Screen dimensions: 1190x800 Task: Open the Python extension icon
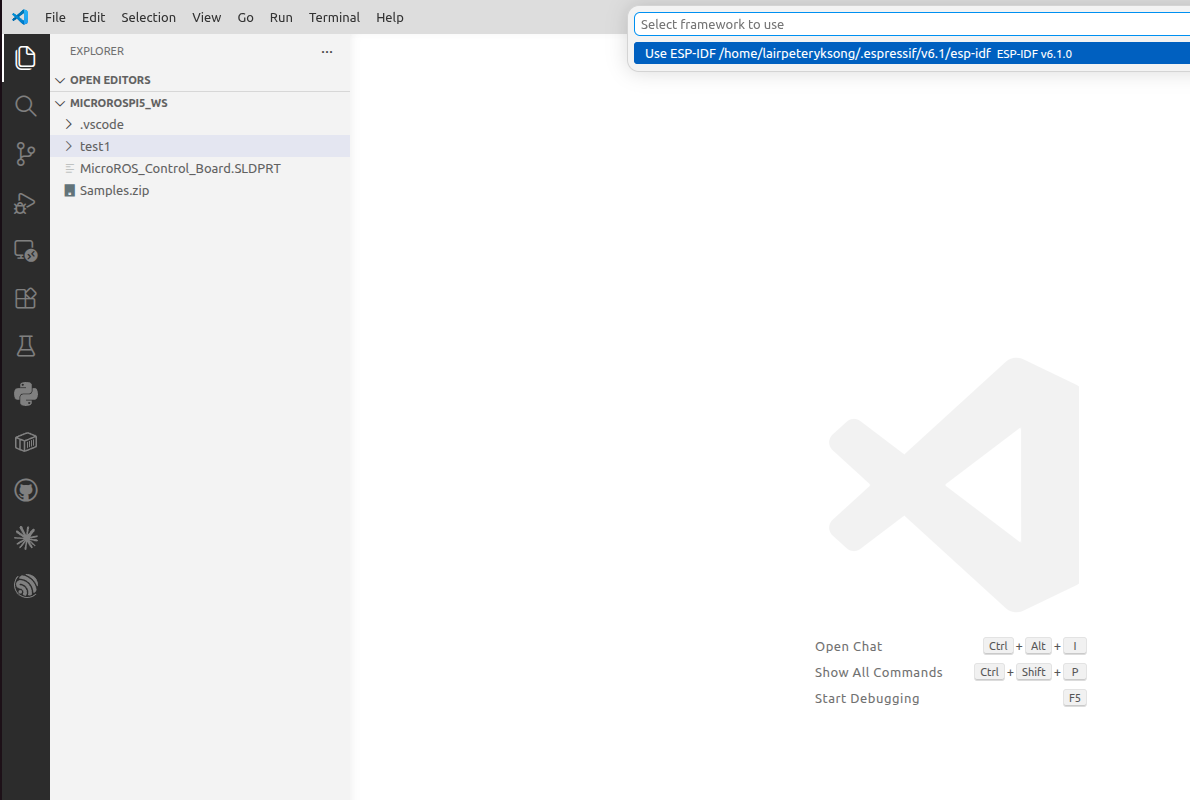click(25, 394)
